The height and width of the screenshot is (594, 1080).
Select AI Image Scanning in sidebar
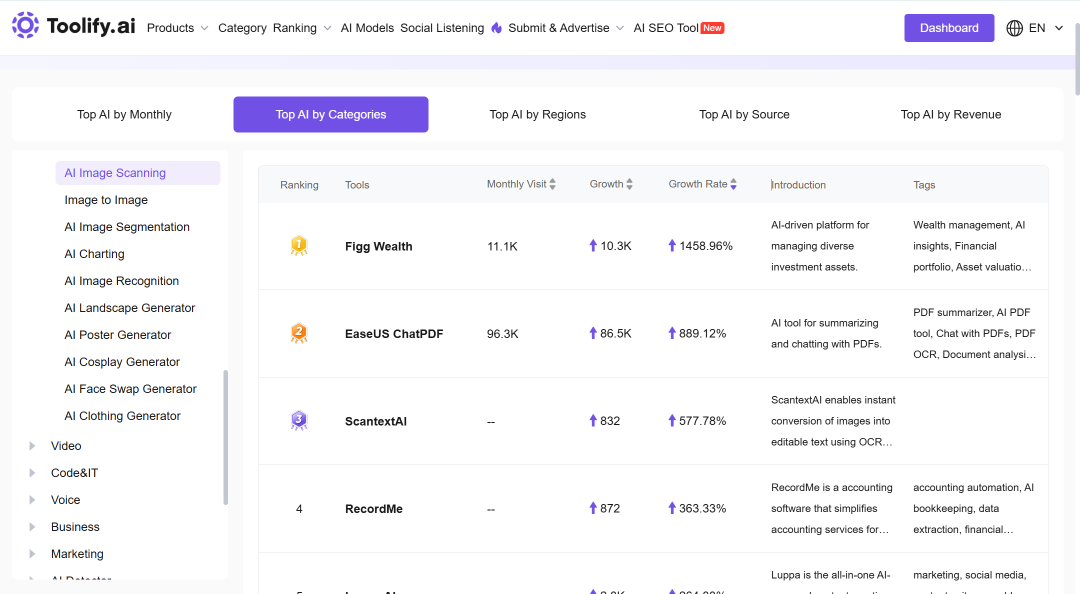[x=138, y=173]
